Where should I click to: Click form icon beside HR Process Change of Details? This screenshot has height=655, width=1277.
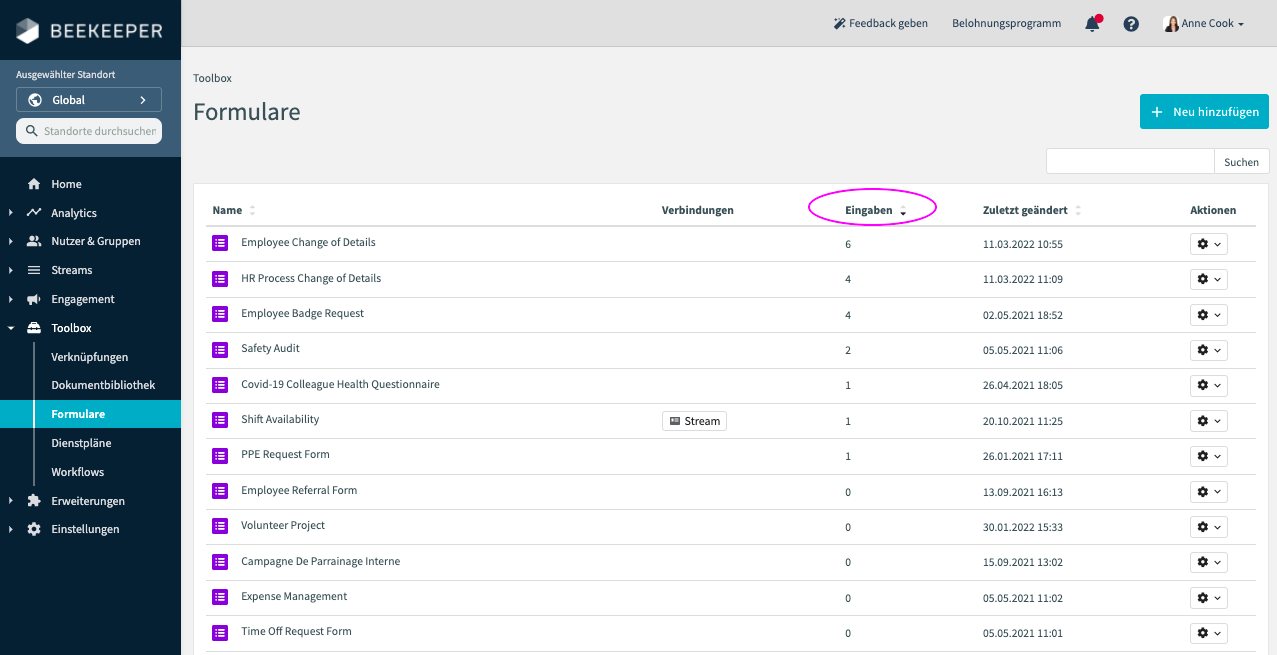pos(220,279)
